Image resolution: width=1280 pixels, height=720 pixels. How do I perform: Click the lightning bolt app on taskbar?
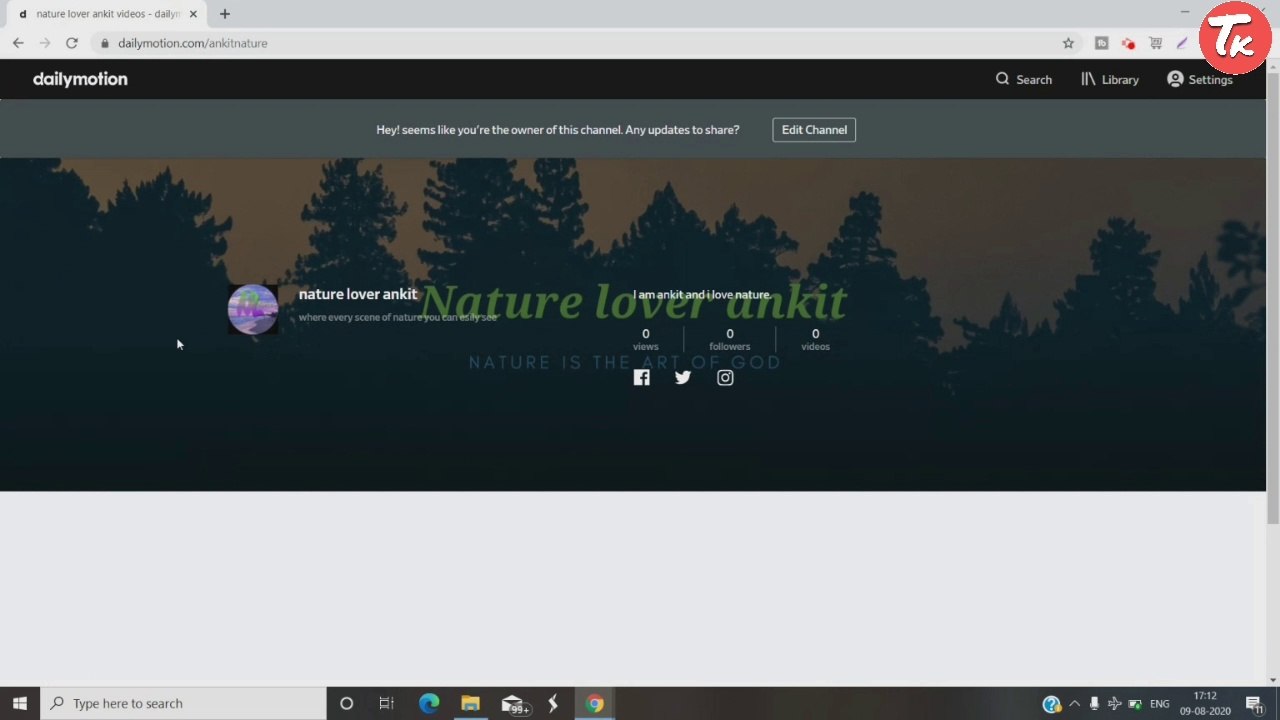(x=553, y=703)
